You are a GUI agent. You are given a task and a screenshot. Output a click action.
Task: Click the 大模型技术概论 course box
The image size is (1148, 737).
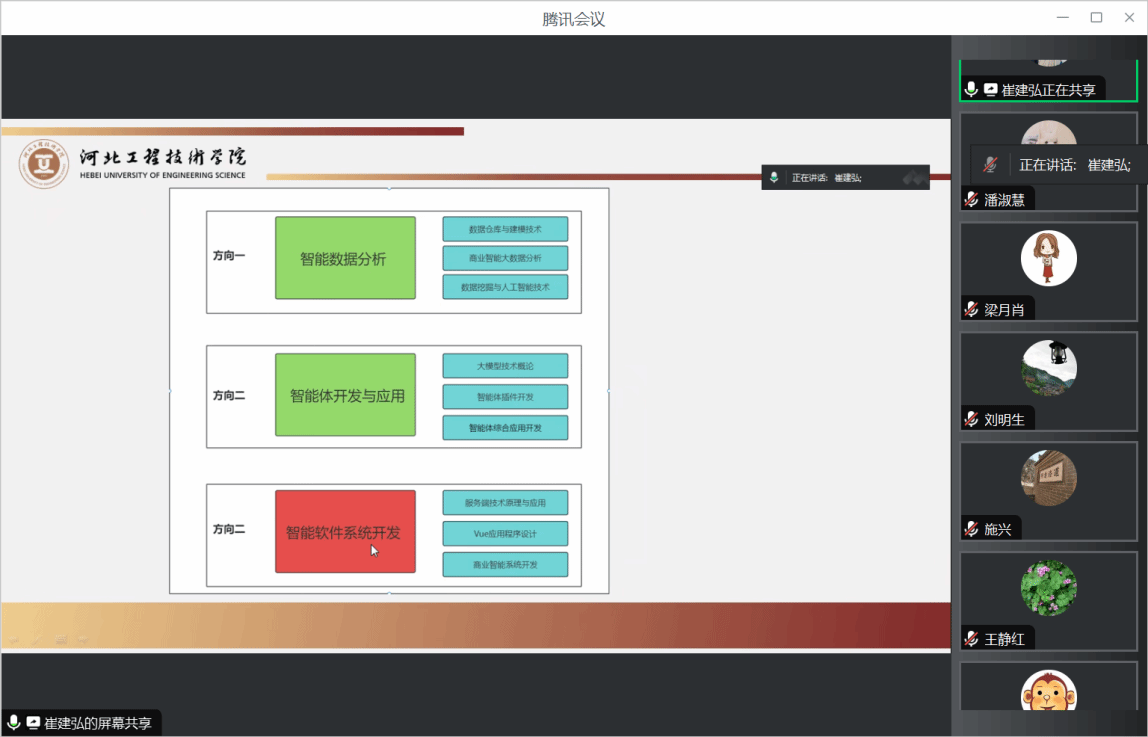(505, 366)
